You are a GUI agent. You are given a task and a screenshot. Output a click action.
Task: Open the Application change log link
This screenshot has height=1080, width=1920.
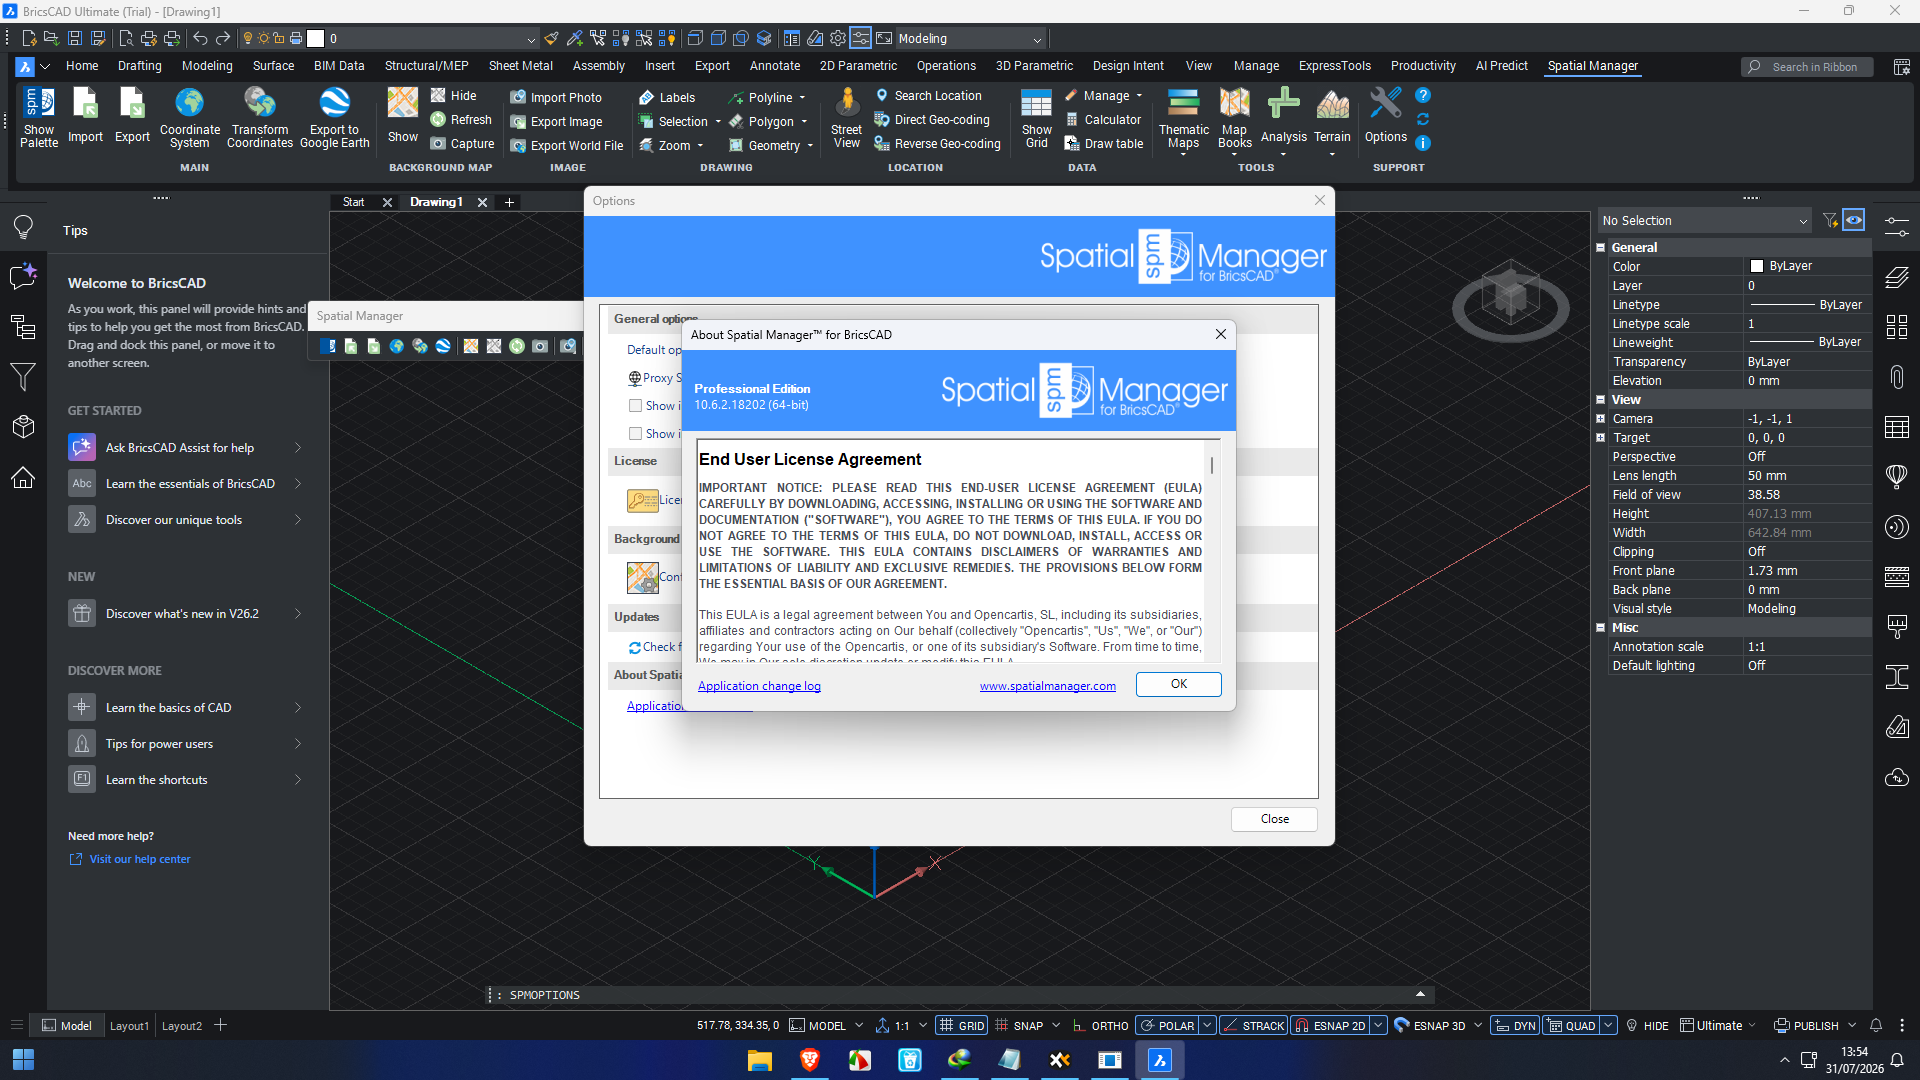(759, 686)
